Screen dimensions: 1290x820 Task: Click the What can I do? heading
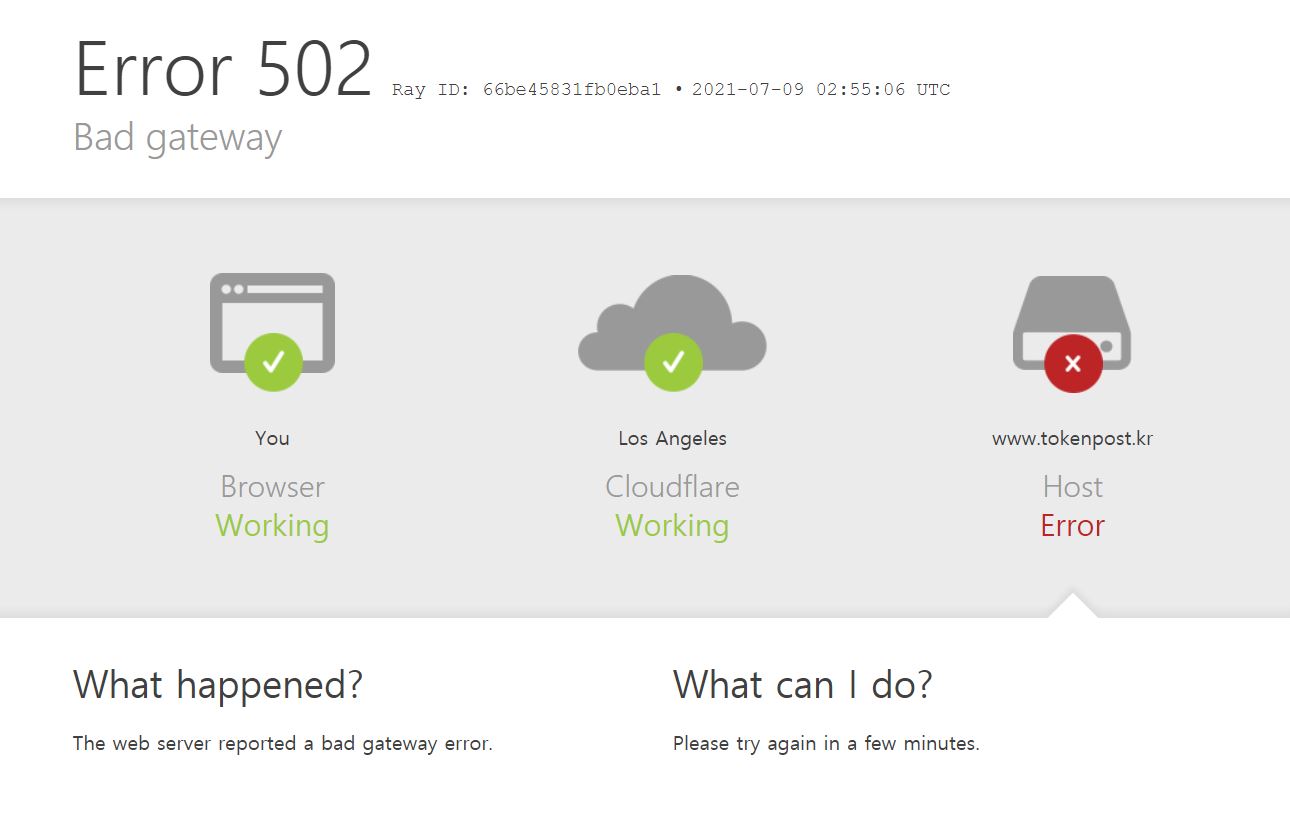click(x=803, y=686)
